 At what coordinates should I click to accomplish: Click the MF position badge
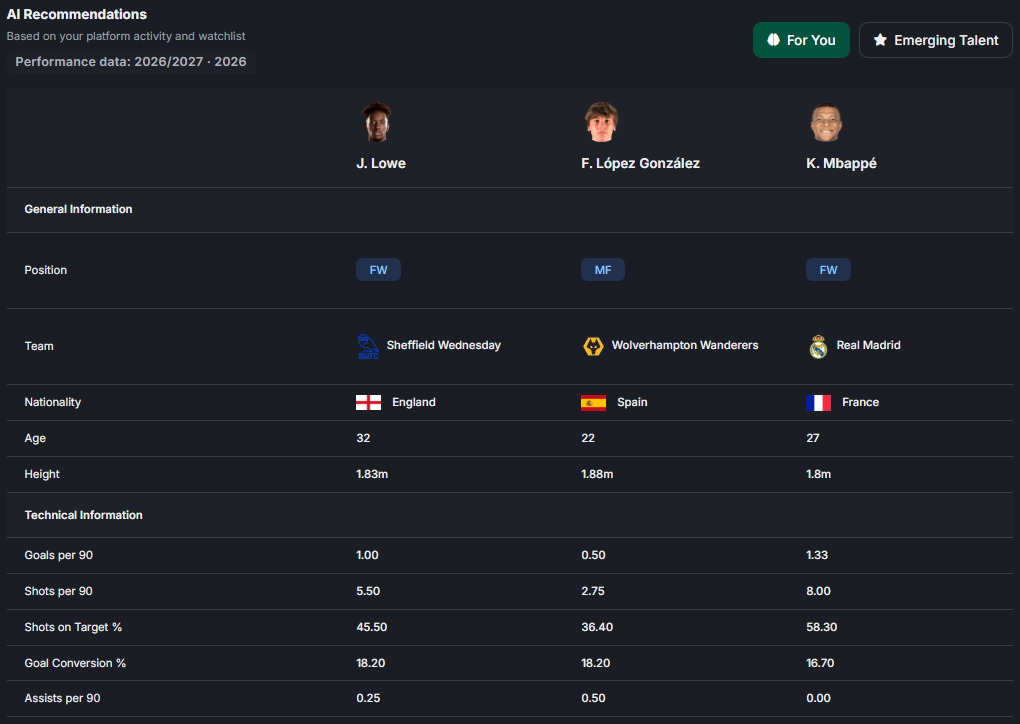(x=603, y=269)
